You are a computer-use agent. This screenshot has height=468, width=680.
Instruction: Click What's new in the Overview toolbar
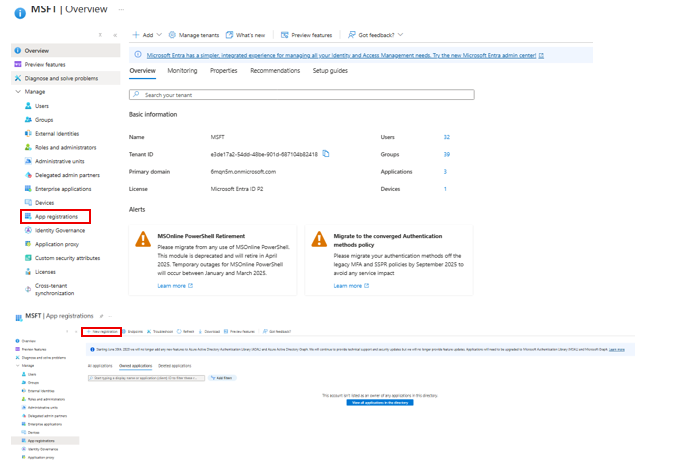[x=245, y=35]
